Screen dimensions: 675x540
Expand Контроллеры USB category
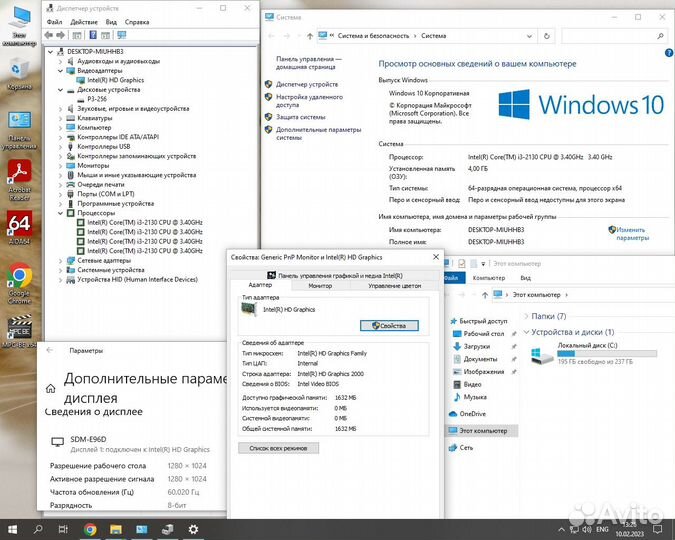(60, 147)
